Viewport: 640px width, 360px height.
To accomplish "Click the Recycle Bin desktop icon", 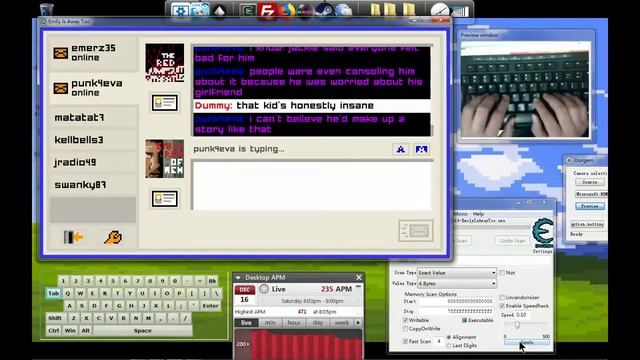I will point(47,9).
